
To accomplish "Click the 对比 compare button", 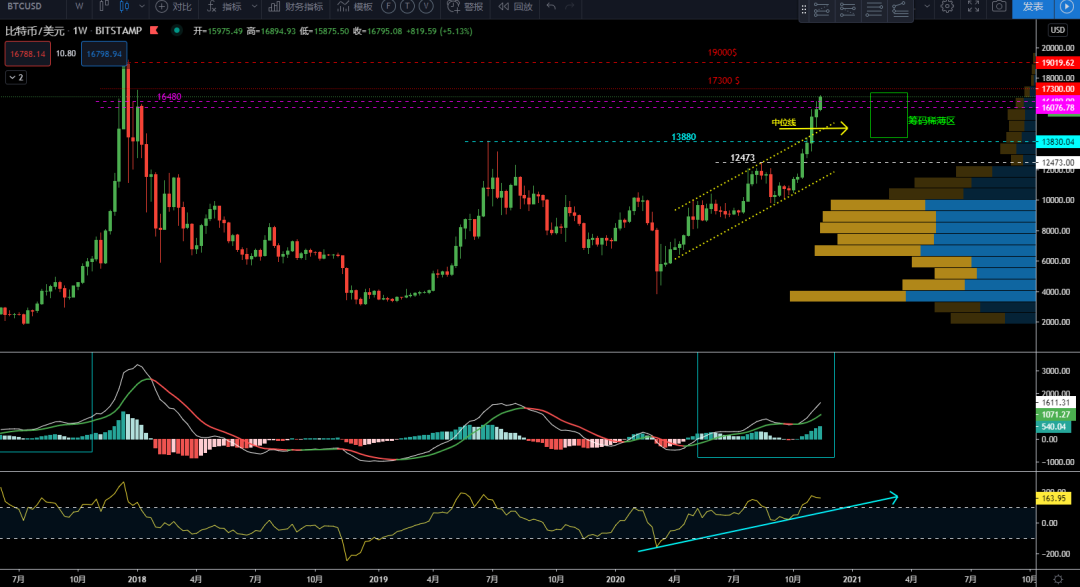I will (x=173, y=7).
